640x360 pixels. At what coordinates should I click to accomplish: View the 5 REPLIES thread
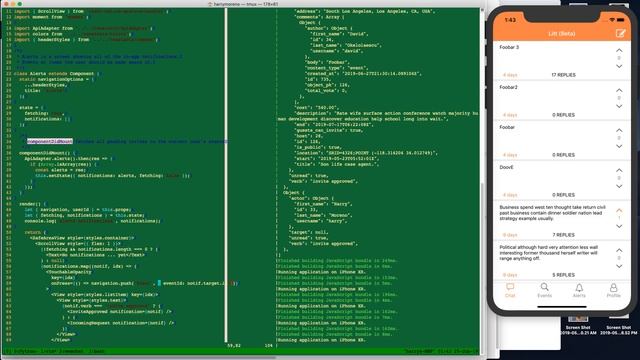(563, 275)
